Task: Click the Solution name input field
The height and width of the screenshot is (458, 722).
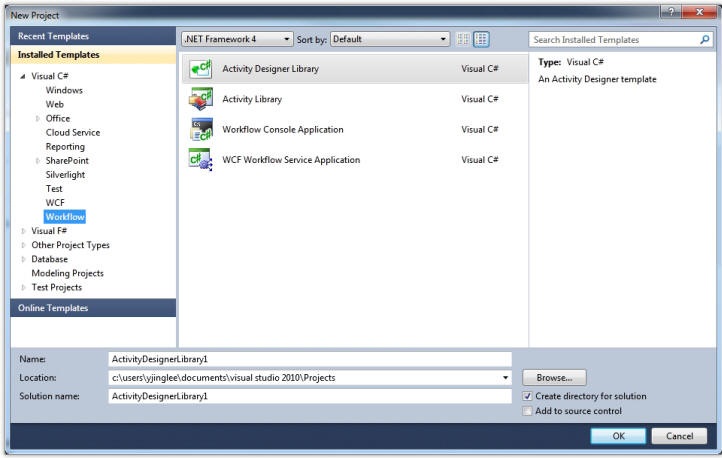Action: click(310, 396)
